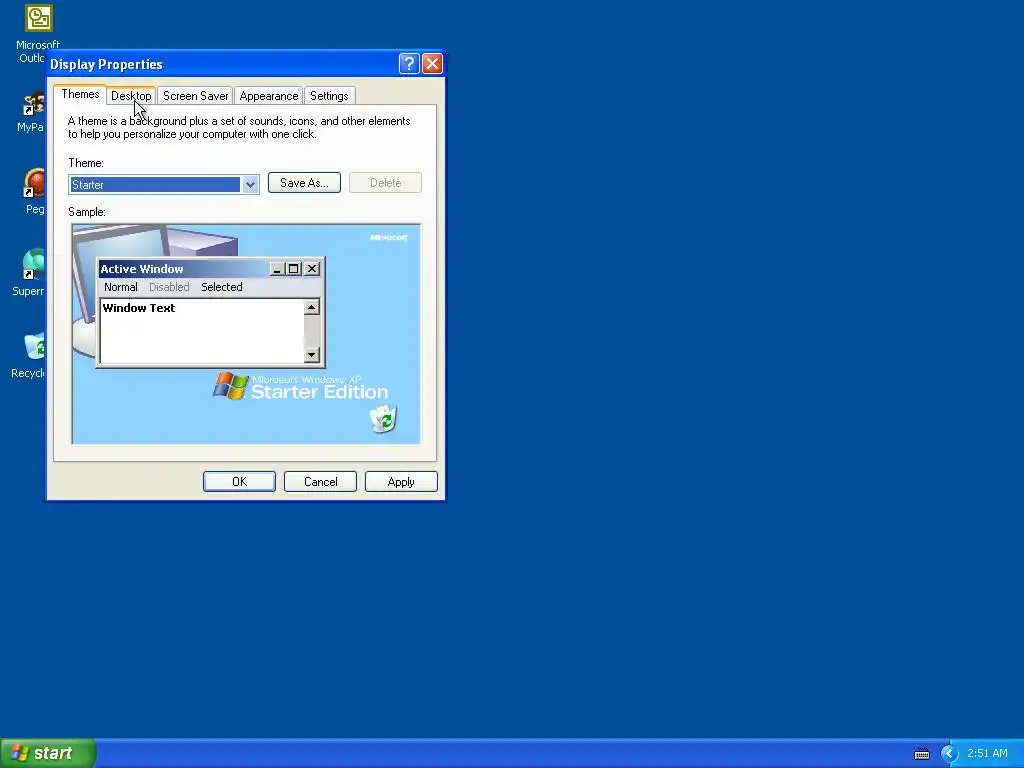The width and height of the screenshot is (1024, 768).
Task: Click the keyboard icon in system tray
Action: [x=921, y=754]
